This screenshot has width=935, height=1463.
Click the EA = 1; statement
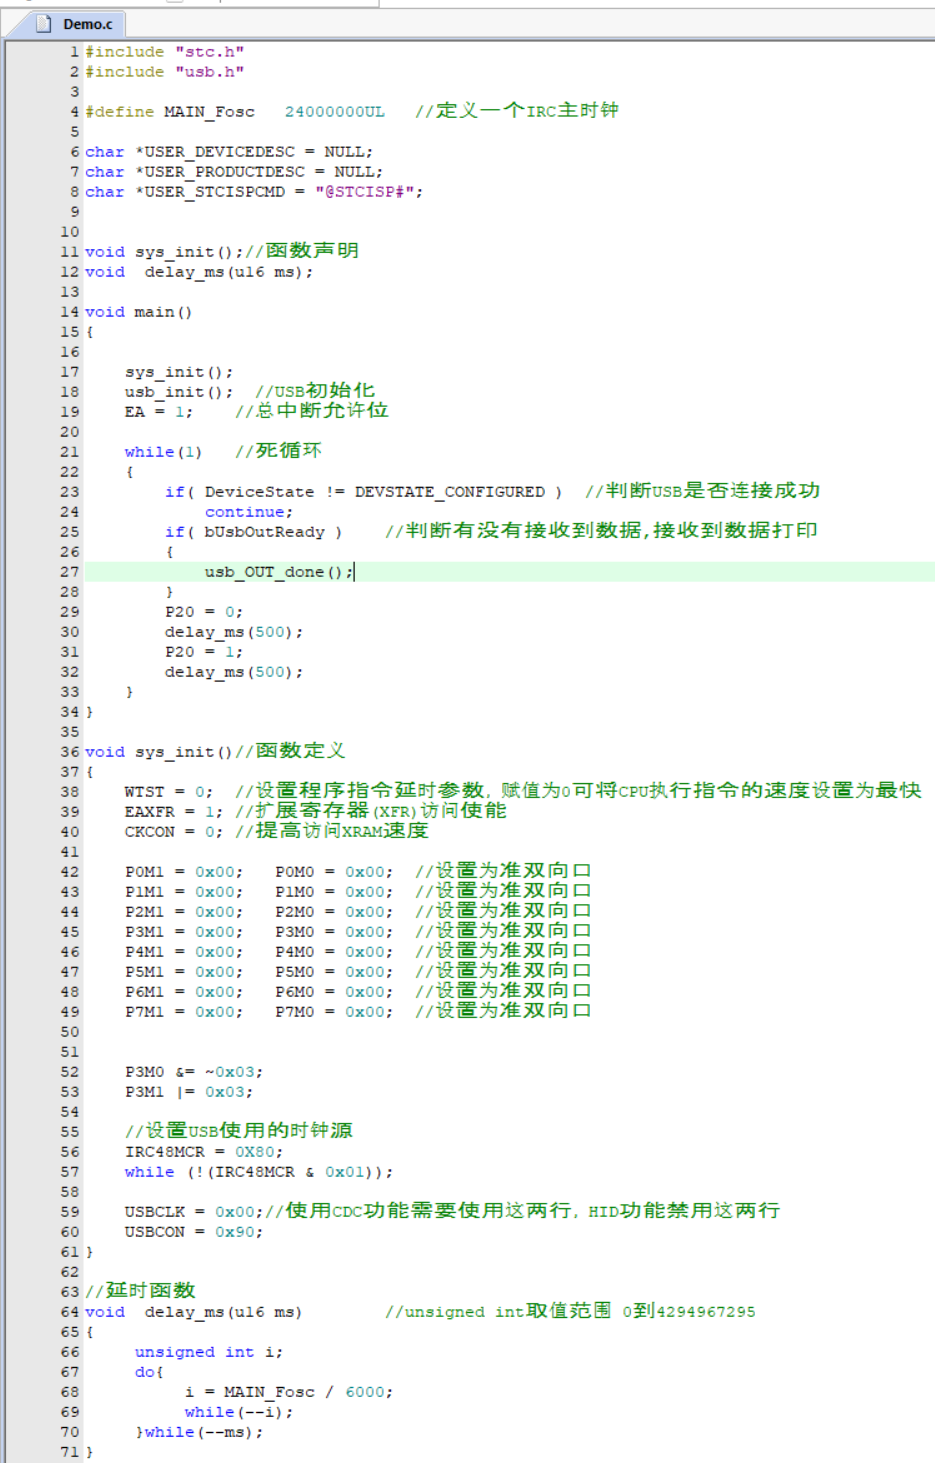click(x=159, y=412)
